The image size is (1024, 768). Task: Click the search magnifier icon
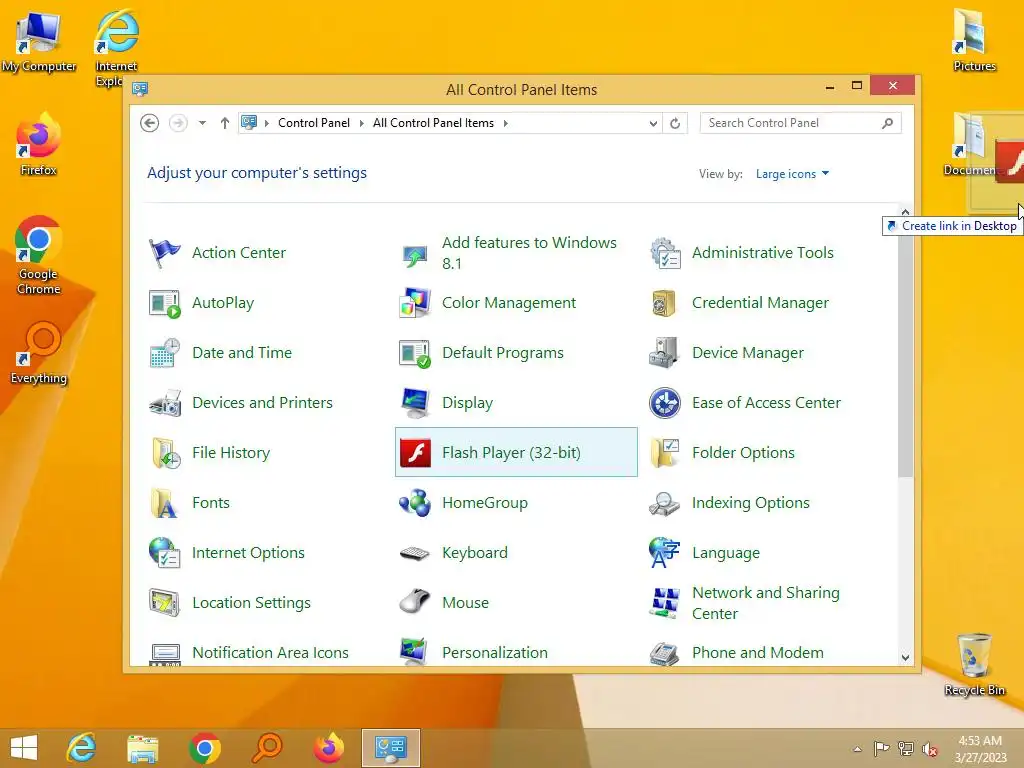click(x=888, y=123)
